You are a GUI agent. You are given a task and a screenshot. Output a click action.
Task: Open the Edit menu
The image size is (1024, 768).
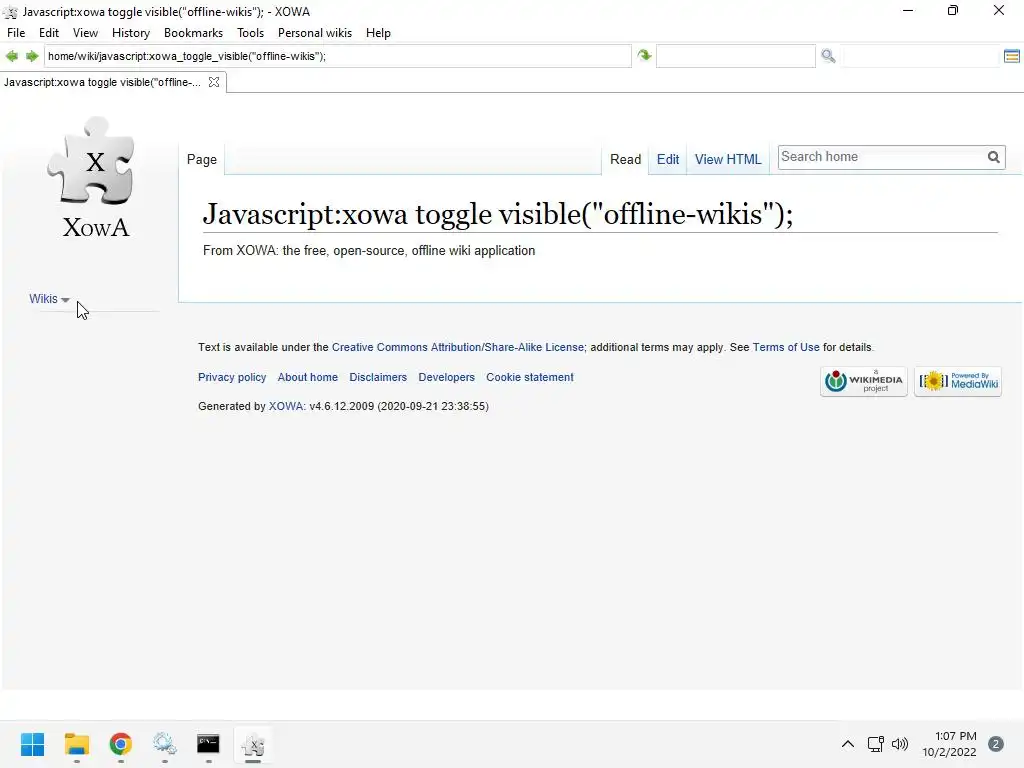[49, 33]
